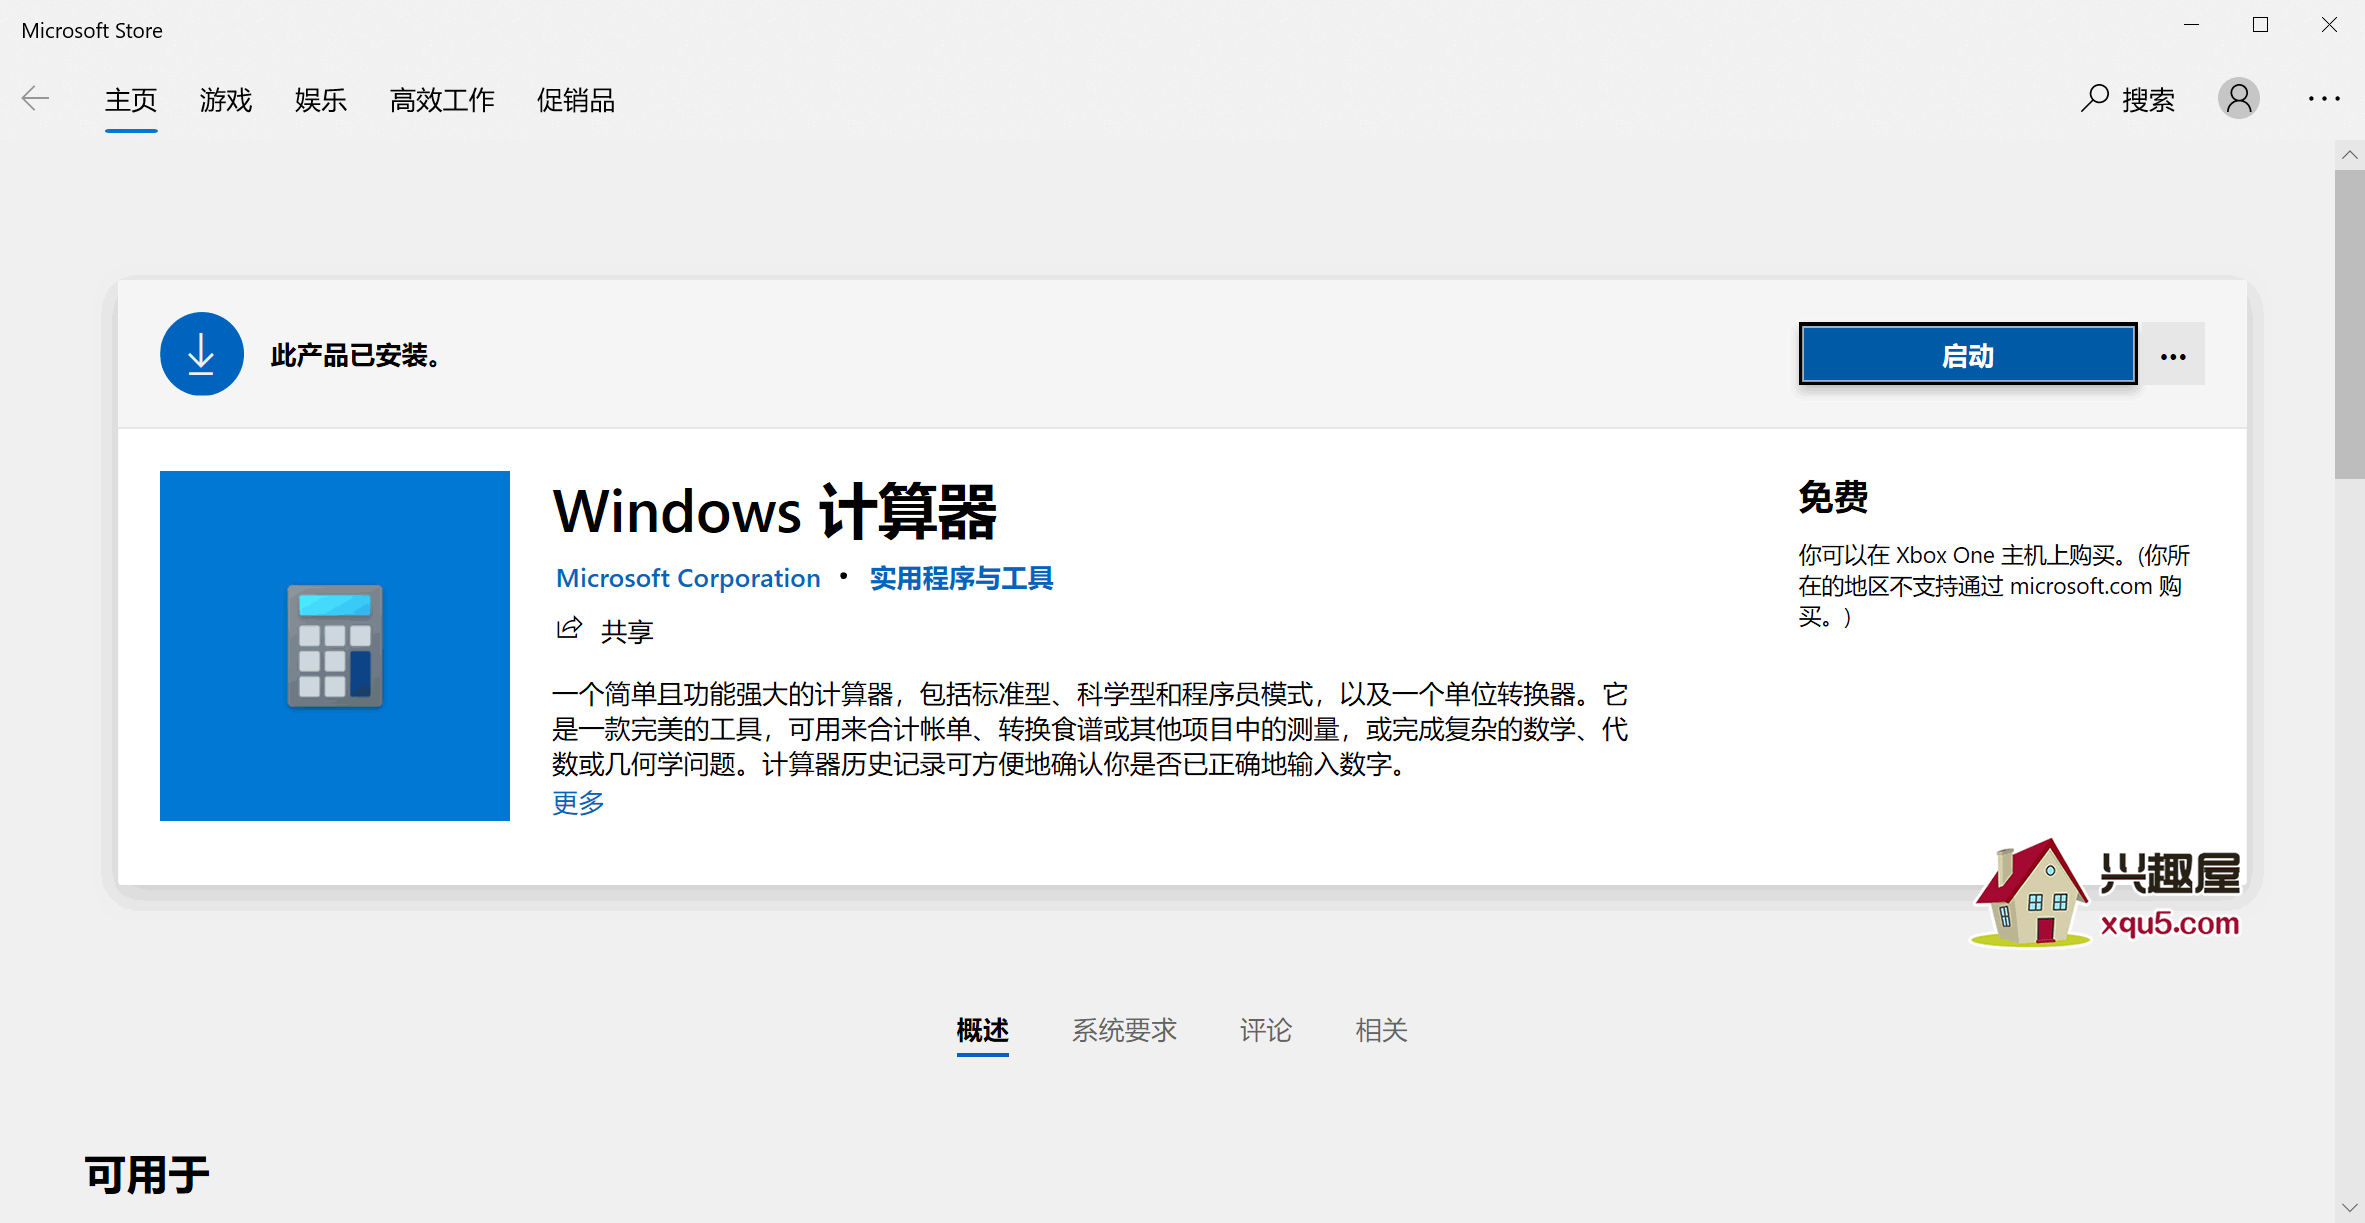This screenshot has width=2365, height=1223.
Task: Select the 主页 tab
Action: pyautogui.click(x=131, y=100)
